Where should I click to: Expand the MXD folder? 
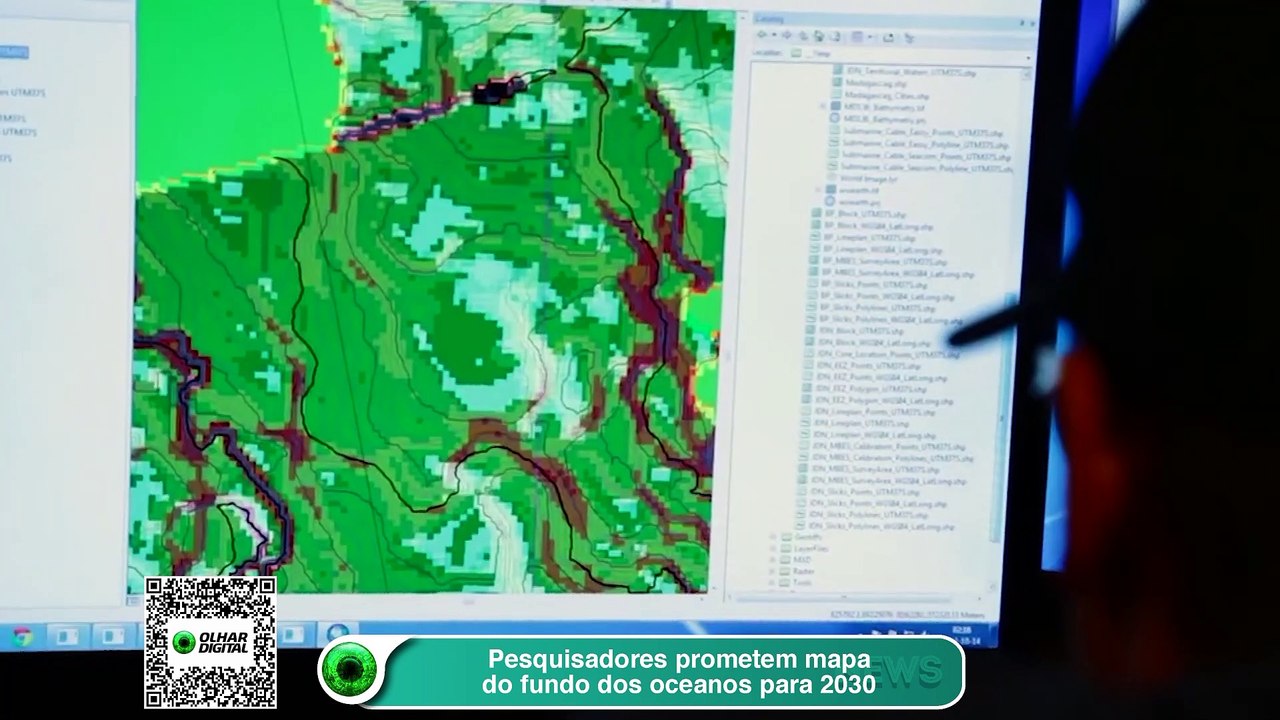[x=772, y=560]
